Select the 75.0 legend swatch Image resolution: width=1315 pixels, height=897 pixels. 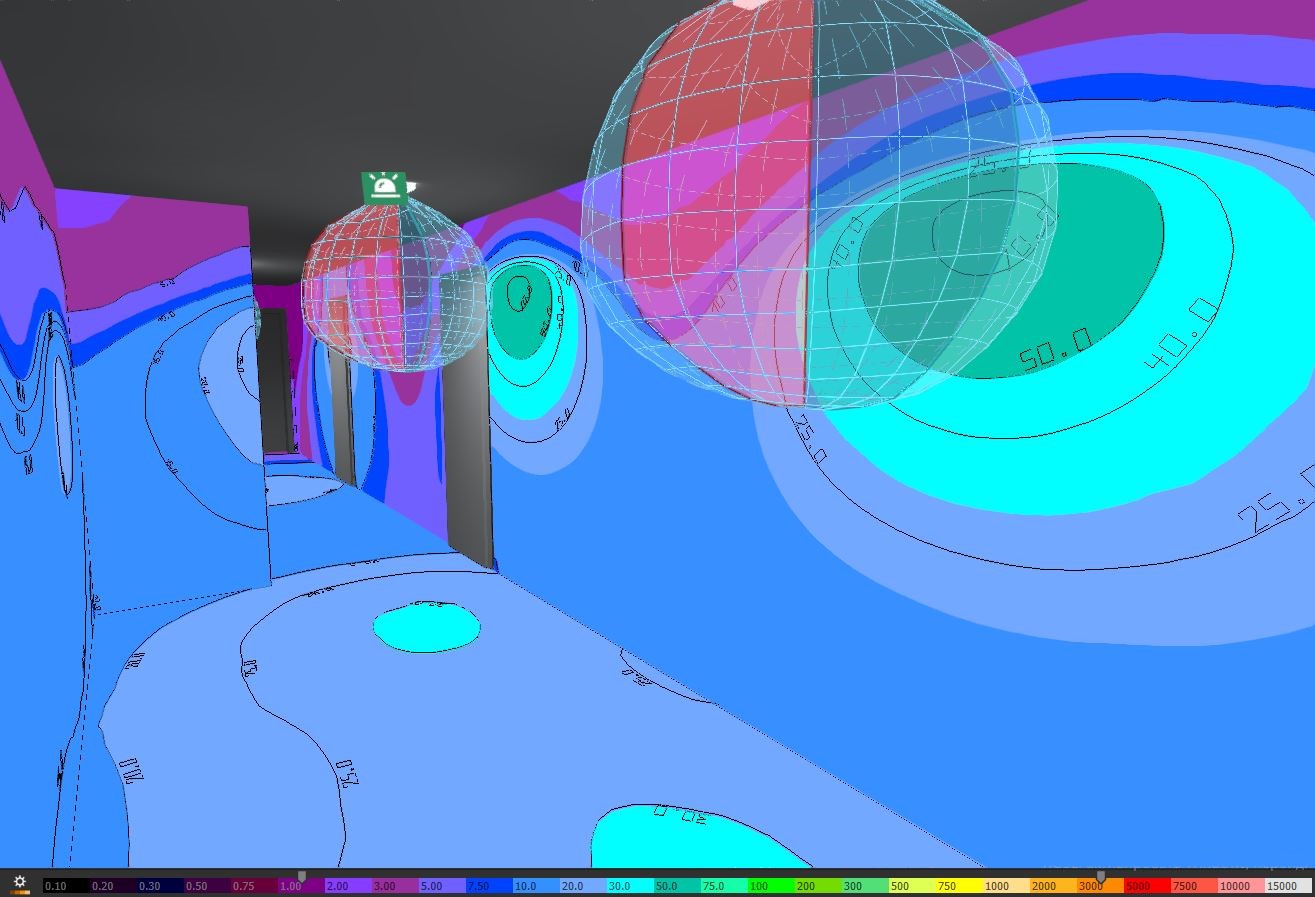[x=723, y=886]
